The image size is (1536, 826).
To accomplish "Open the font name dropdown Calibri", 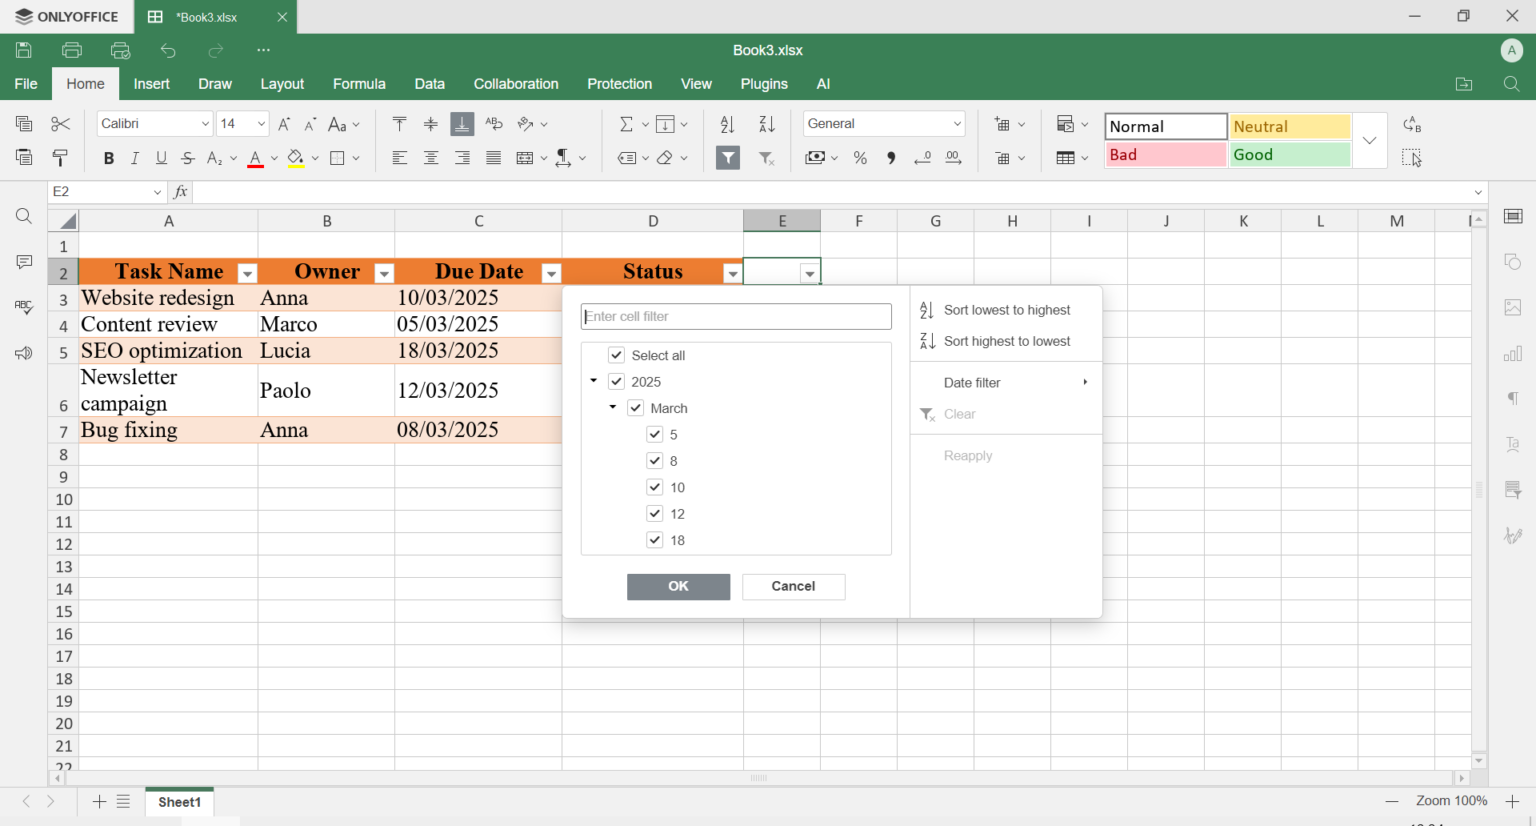I will (x=155, y=124).
